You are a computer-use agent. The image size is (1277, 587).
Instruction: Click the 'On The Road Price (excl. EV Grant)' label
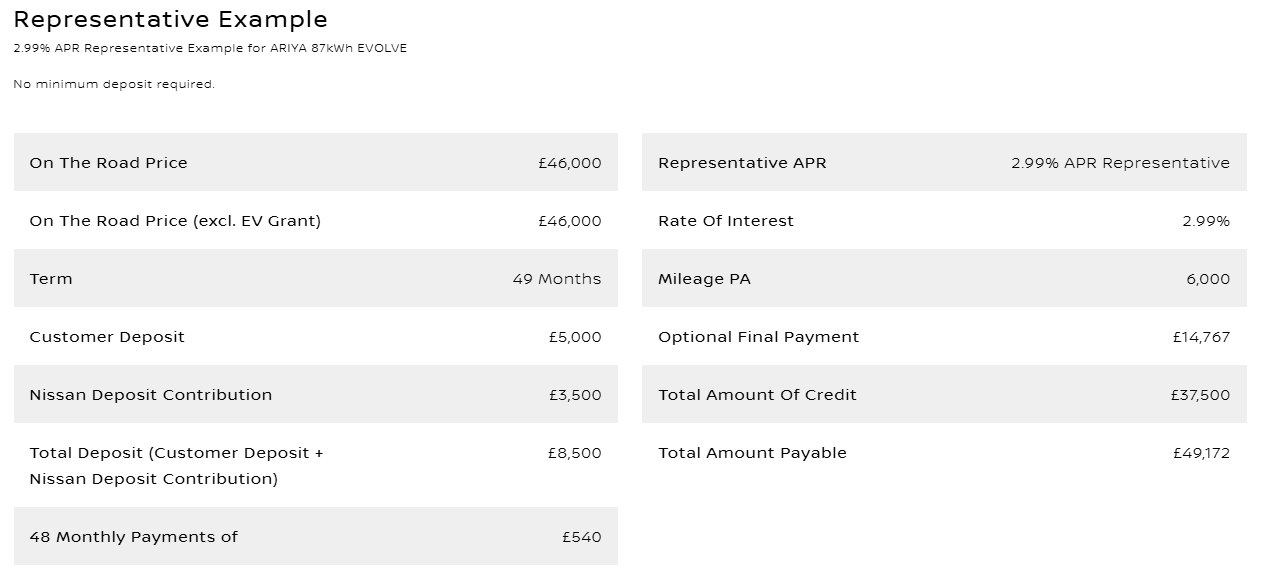click(x=175, y=221)
